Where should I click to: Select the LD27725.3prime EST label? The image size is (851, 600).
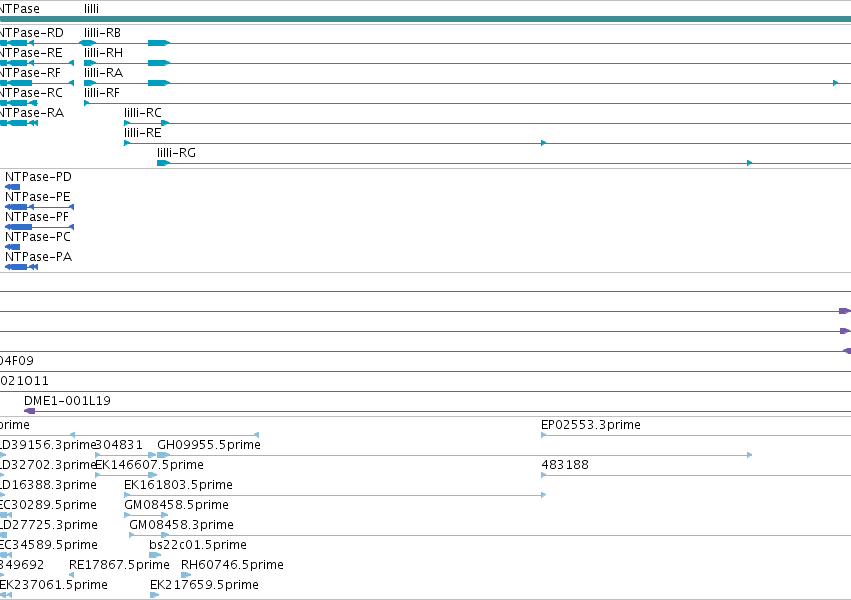[49, 525]
